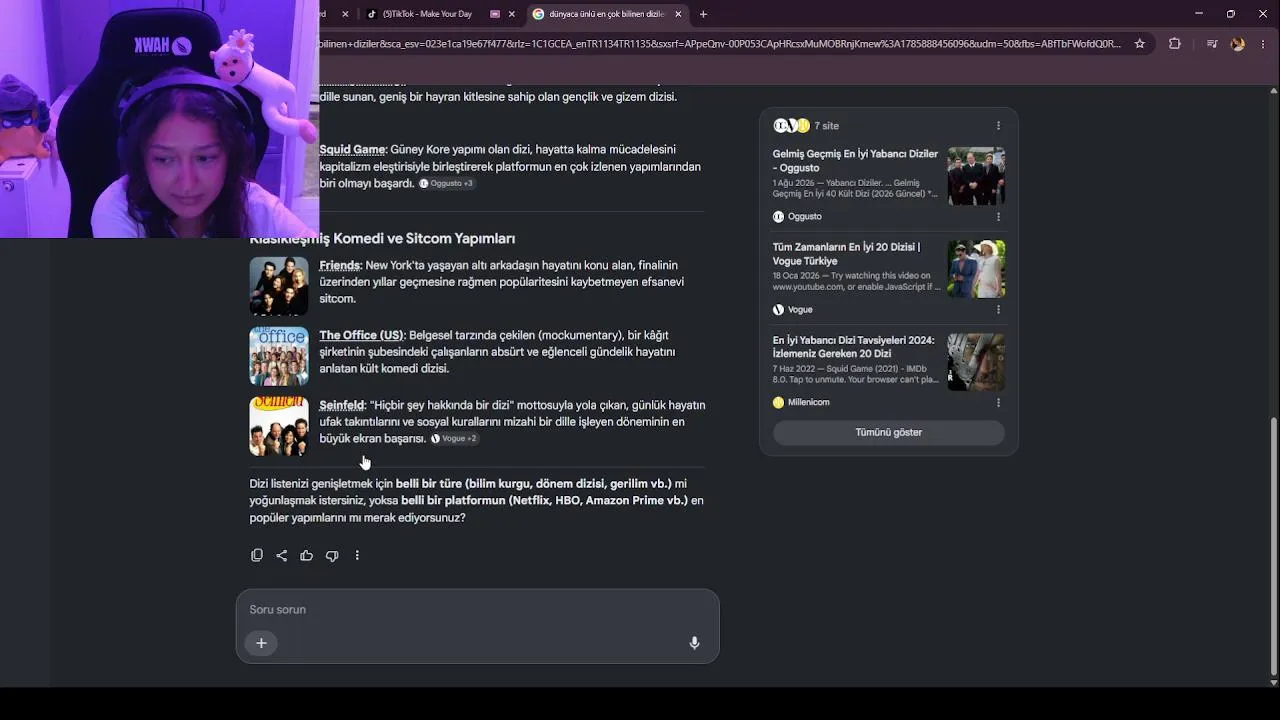Image resolution: width=1280 pixels, height=720 pixels.
Task: Open the Friends link
Action: point(339,266)
